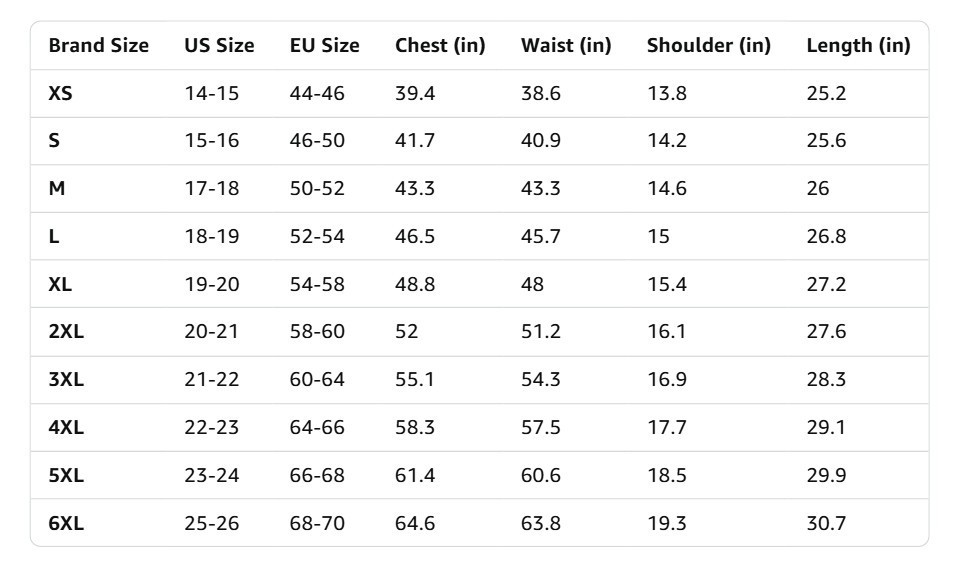The height and width of the screenshot is (583, 955).
Task: Click the US Size column header
Action: pos(219,45)
